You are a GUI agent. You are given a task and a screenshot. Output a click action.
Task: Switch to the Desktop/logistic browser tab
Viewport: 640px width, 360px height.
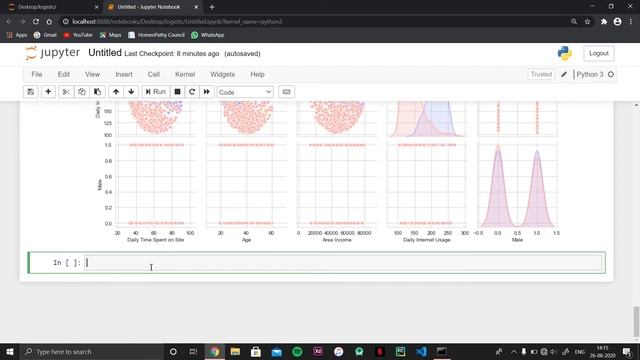[52, 7]
